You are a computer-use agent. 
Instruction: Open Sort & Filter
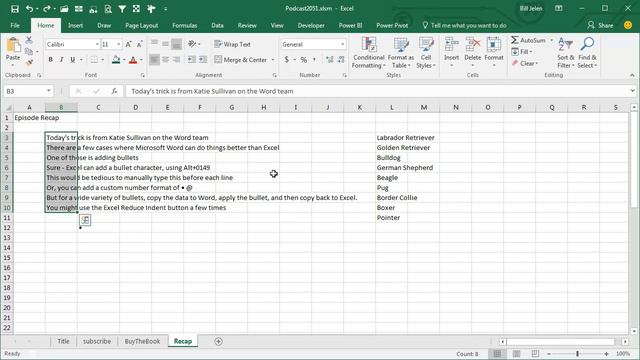[565, 53]
